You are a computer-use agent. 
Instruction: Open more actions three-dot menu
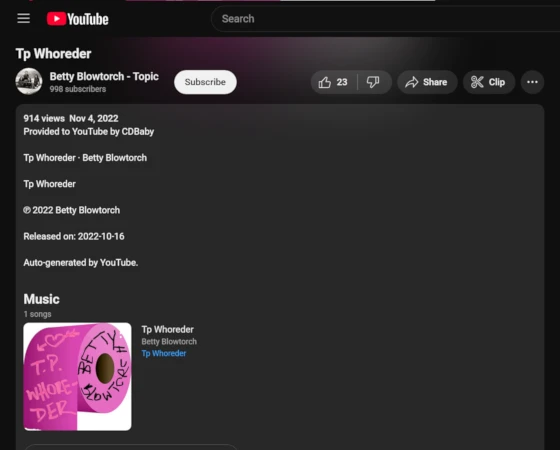click(x=532, y=82)
